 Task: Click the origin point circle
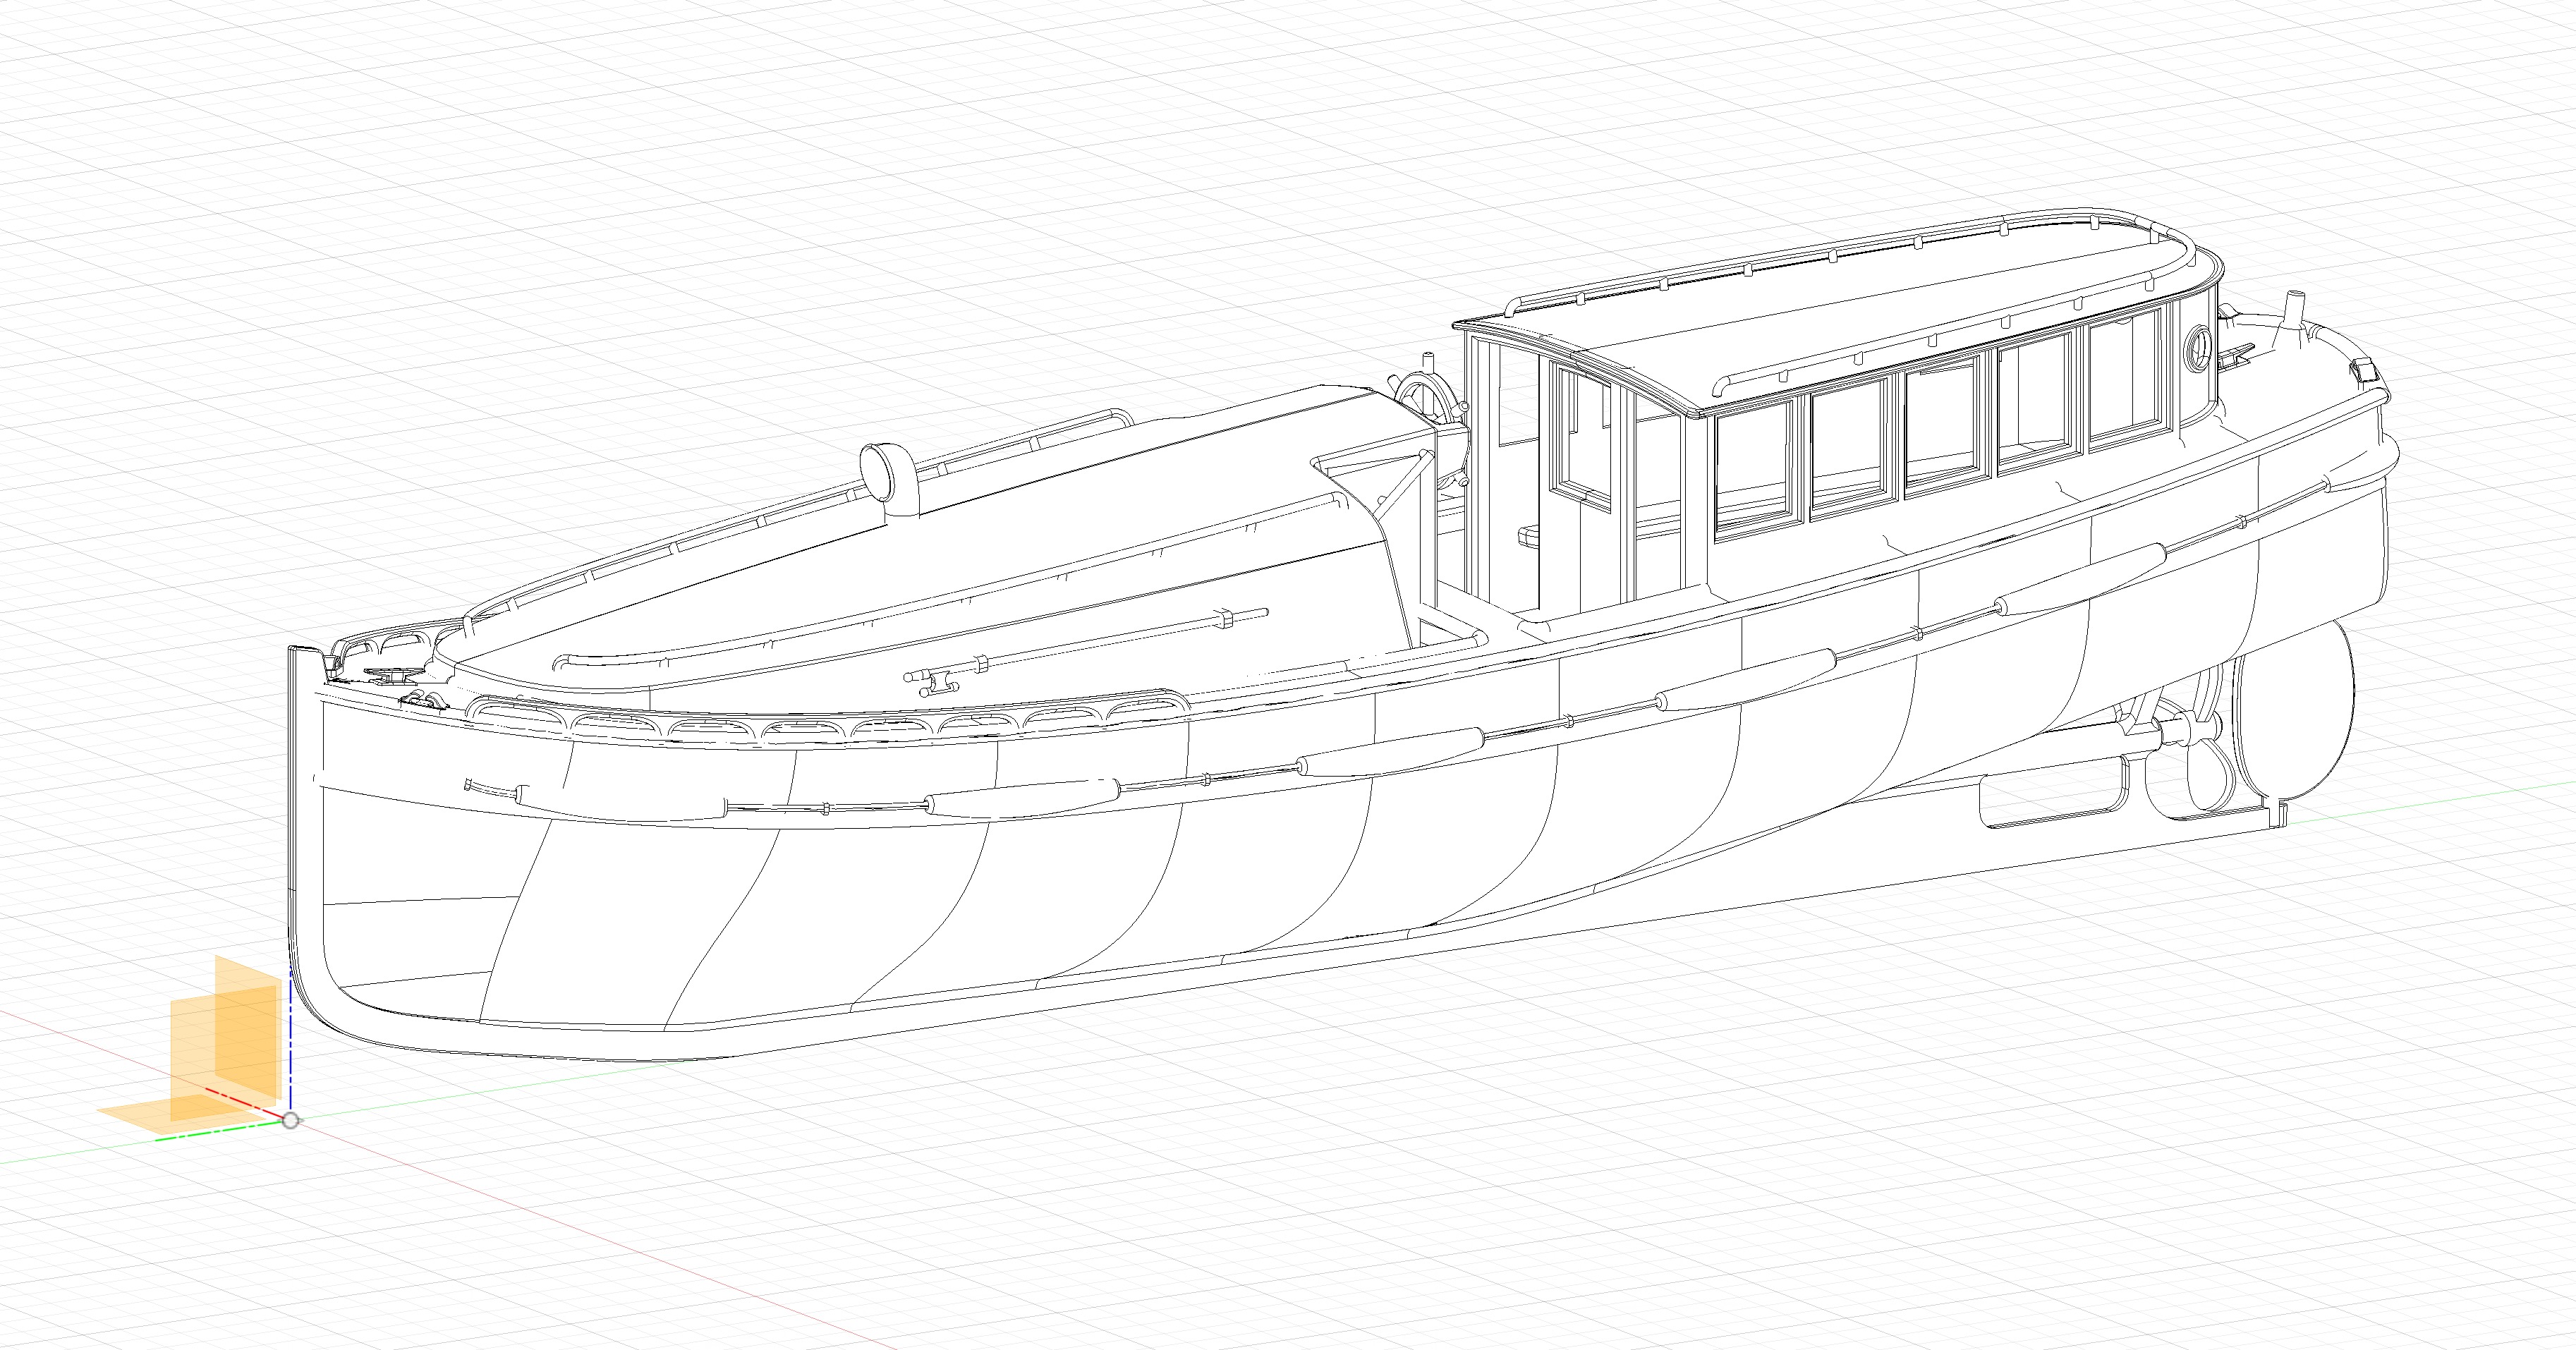click(290, 1120)
